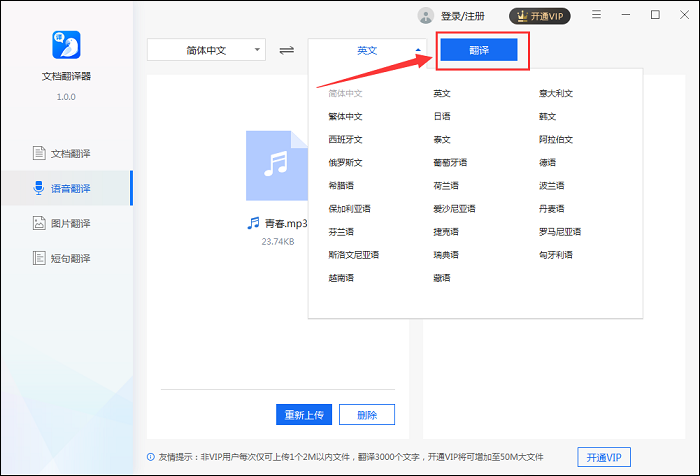700x476 pixels.
Task: Select 芬兰语 from the language list
Action: [341, 232]
